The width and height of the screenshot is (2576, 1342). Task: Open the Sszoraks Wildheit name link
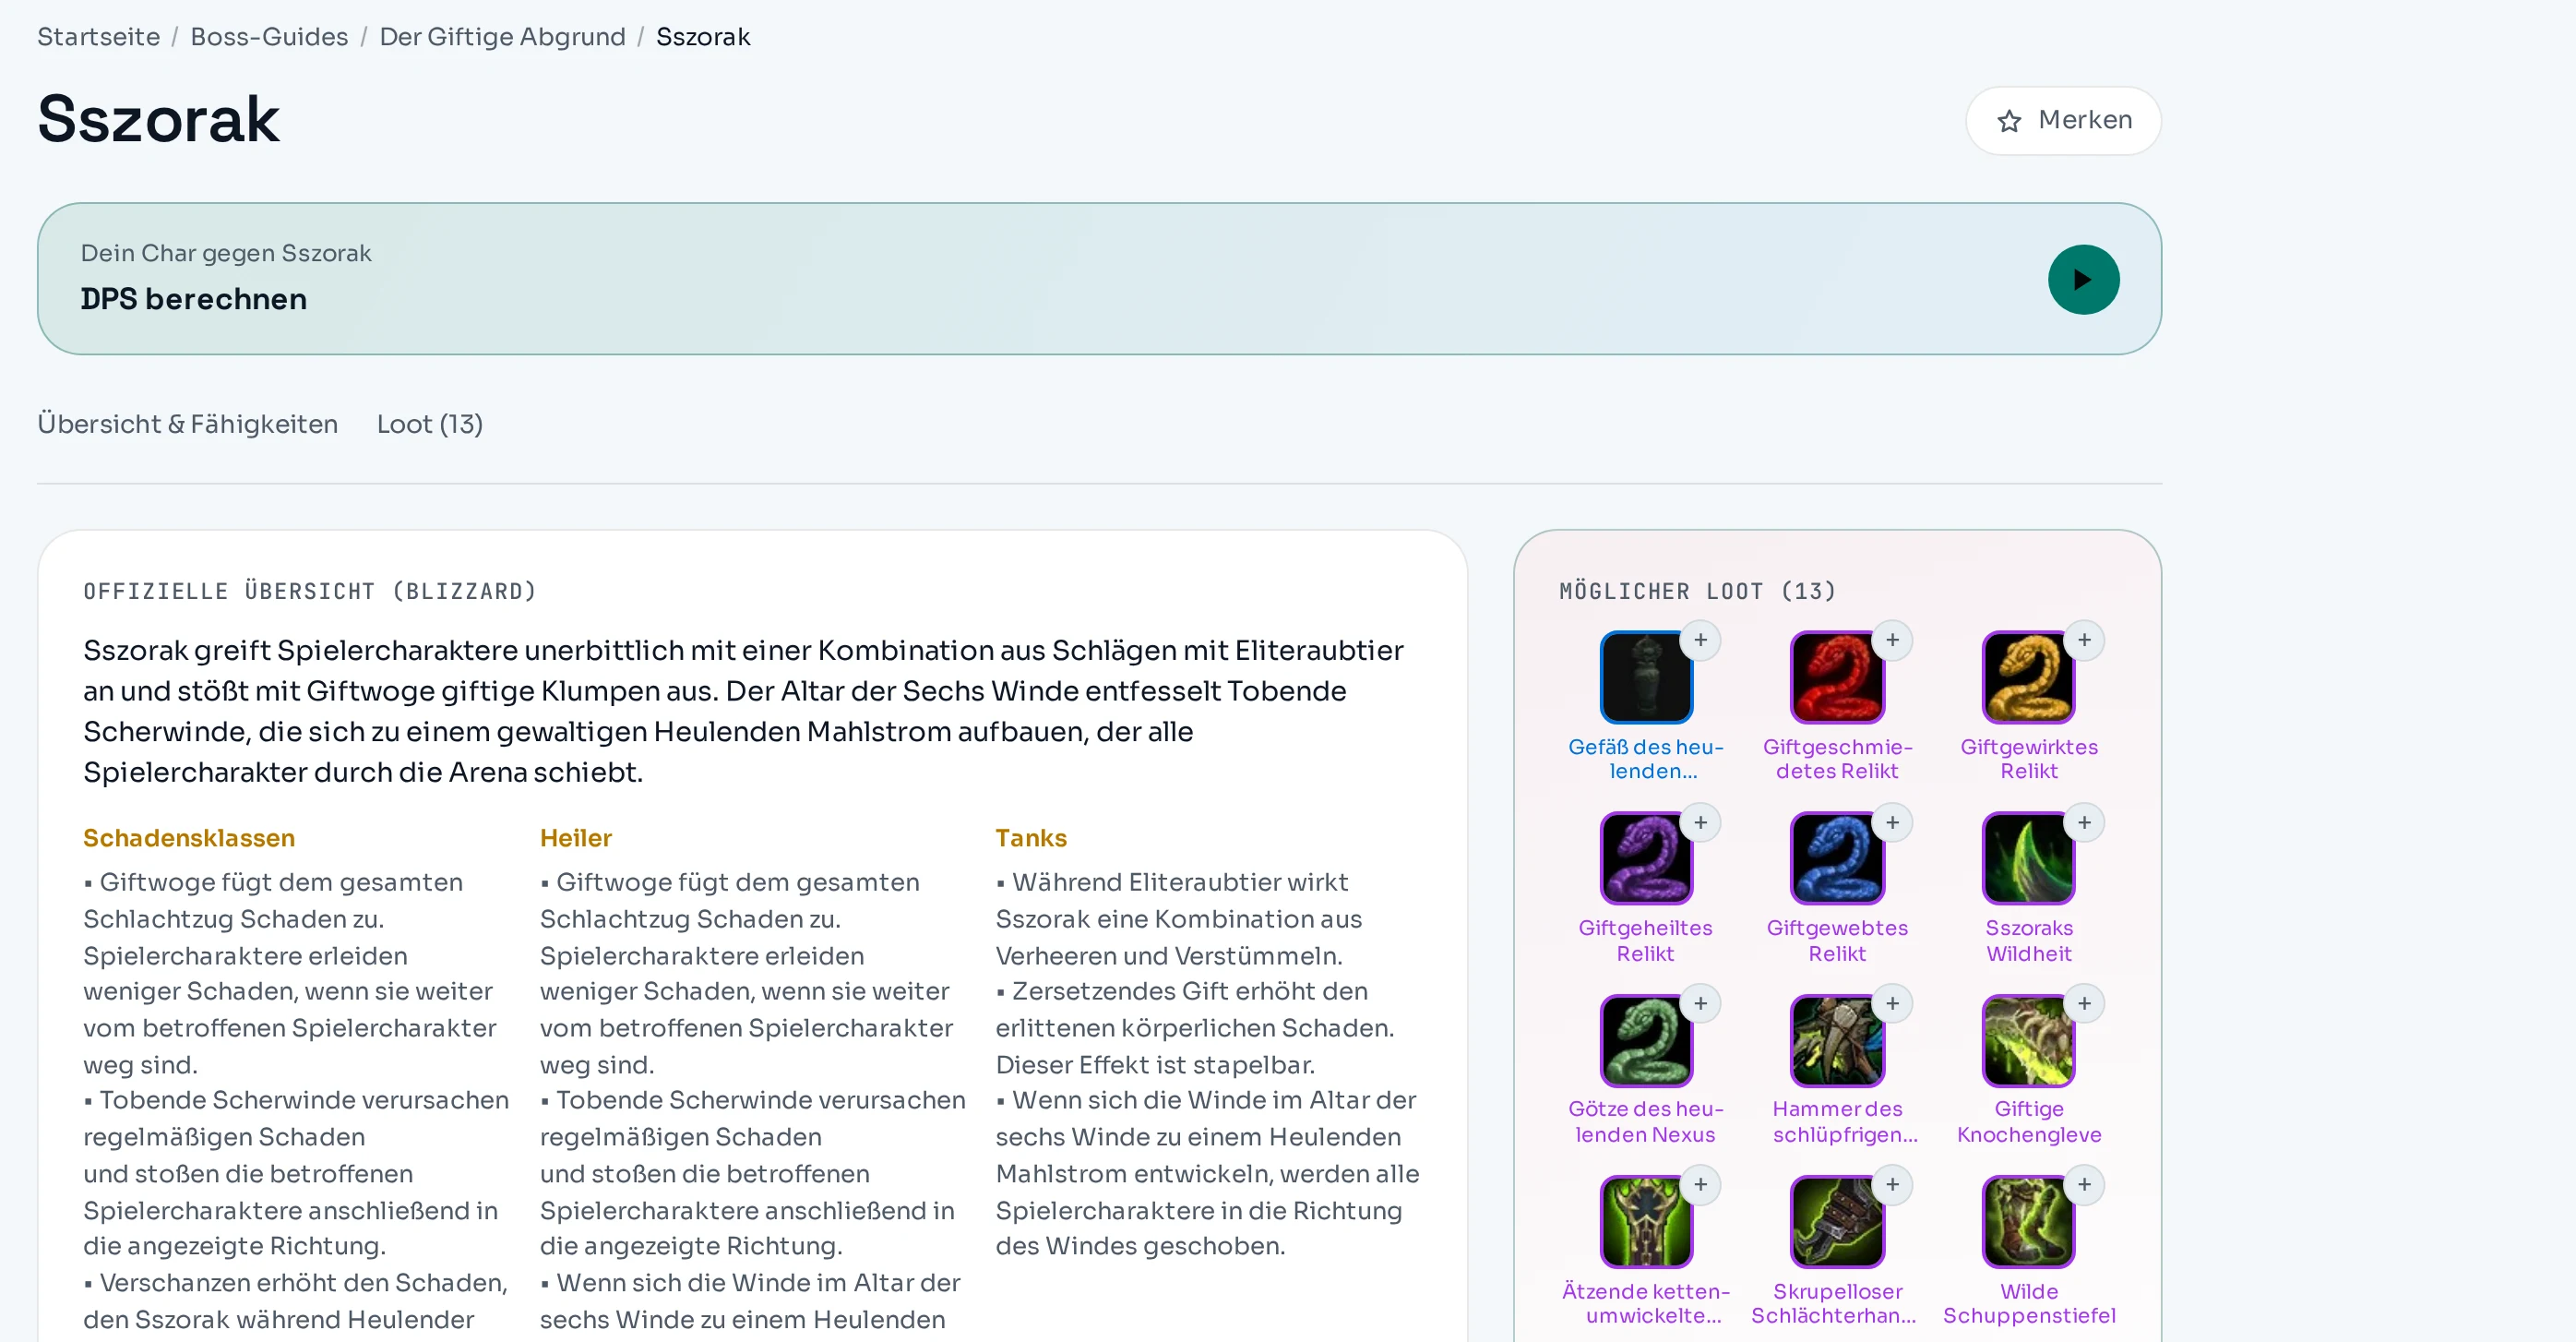pos(2028,940)
